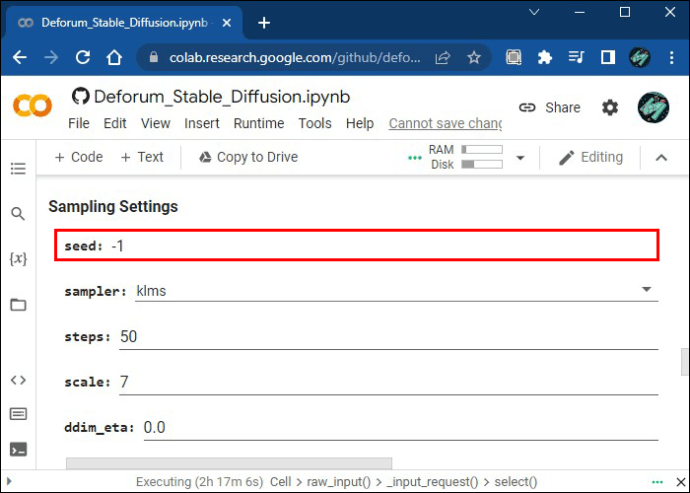This screenshot has height=493, width=690.
Task: Open table of contents sidebar icon
Action: (x=18, y=168)
